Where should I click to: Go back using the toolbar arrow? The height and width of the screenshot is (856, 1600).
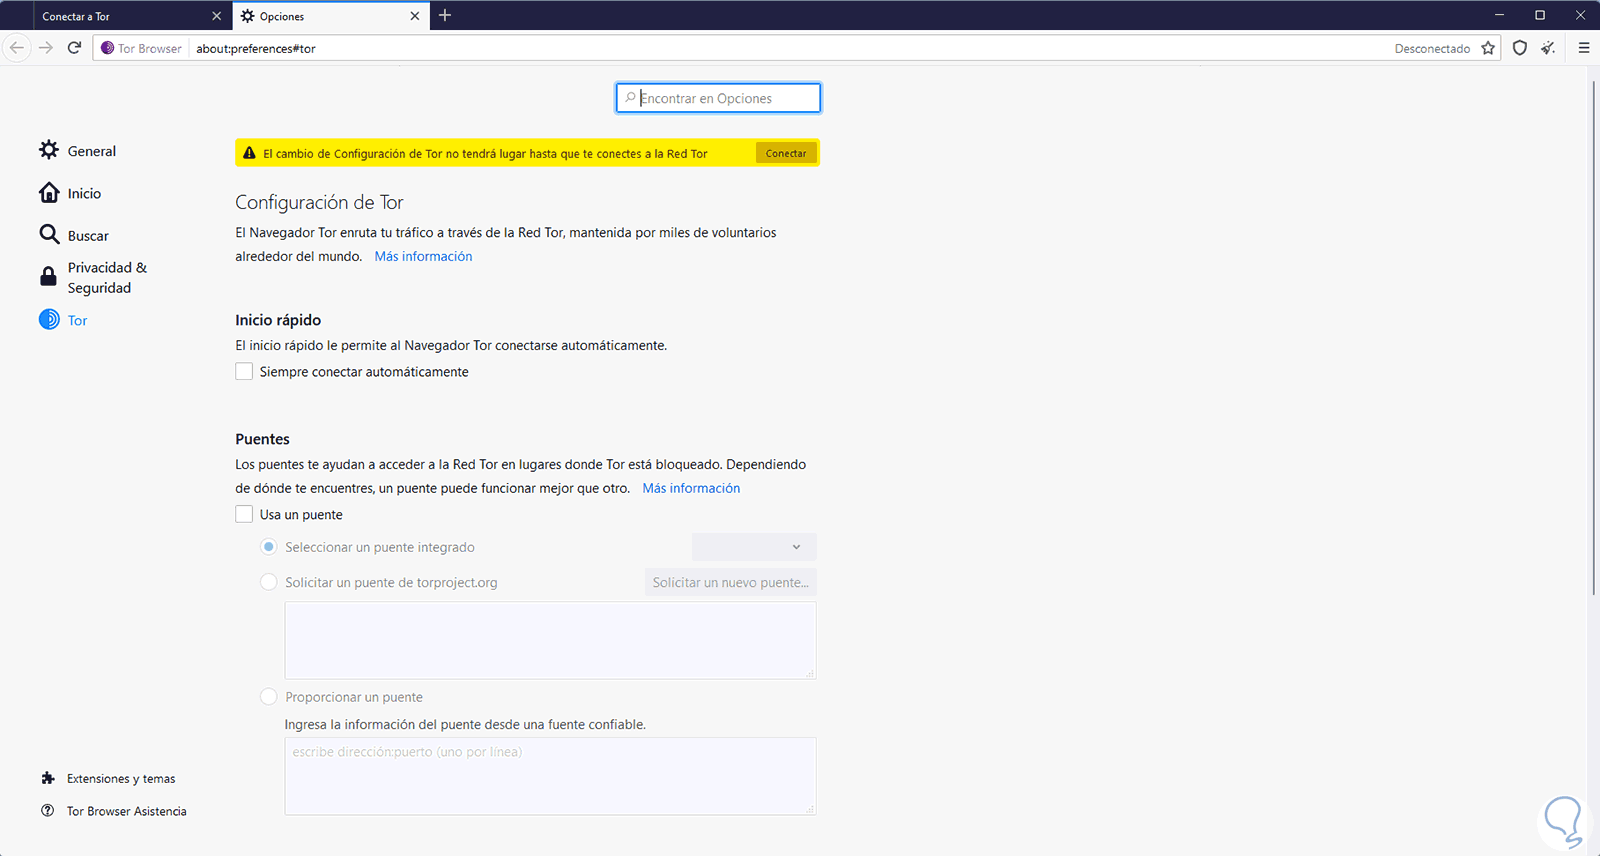pos(16,48)
